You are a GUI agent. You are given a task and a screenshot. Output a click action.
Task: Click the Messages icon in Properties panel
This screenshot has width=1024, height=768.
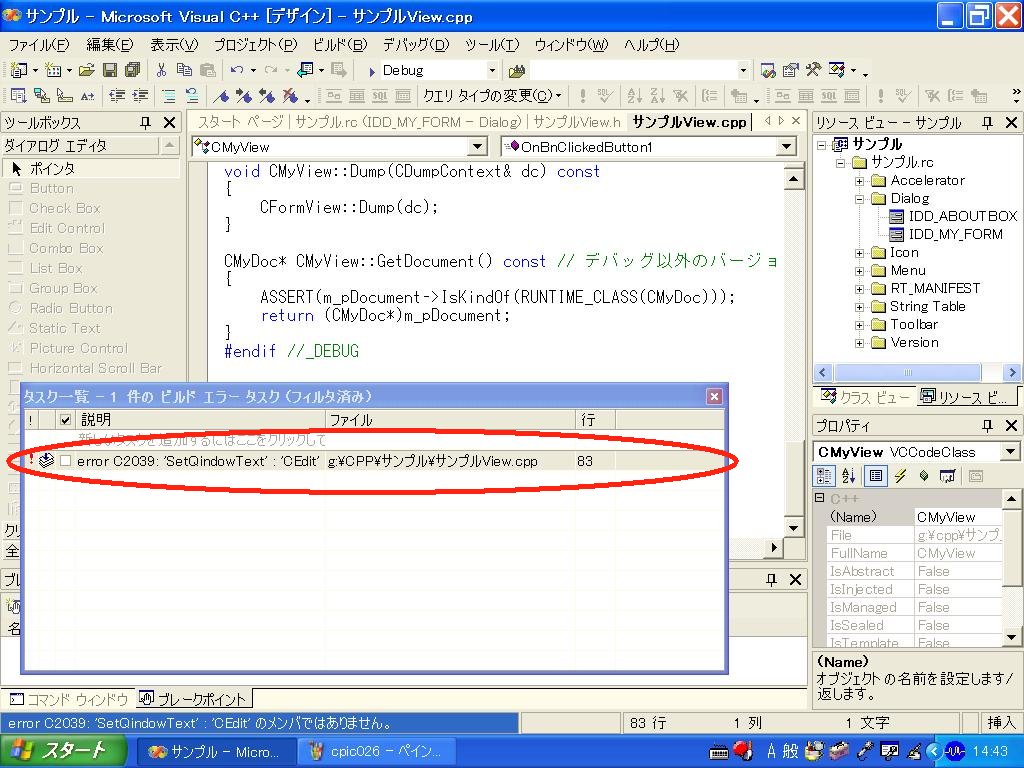click(x=924, y=476)
